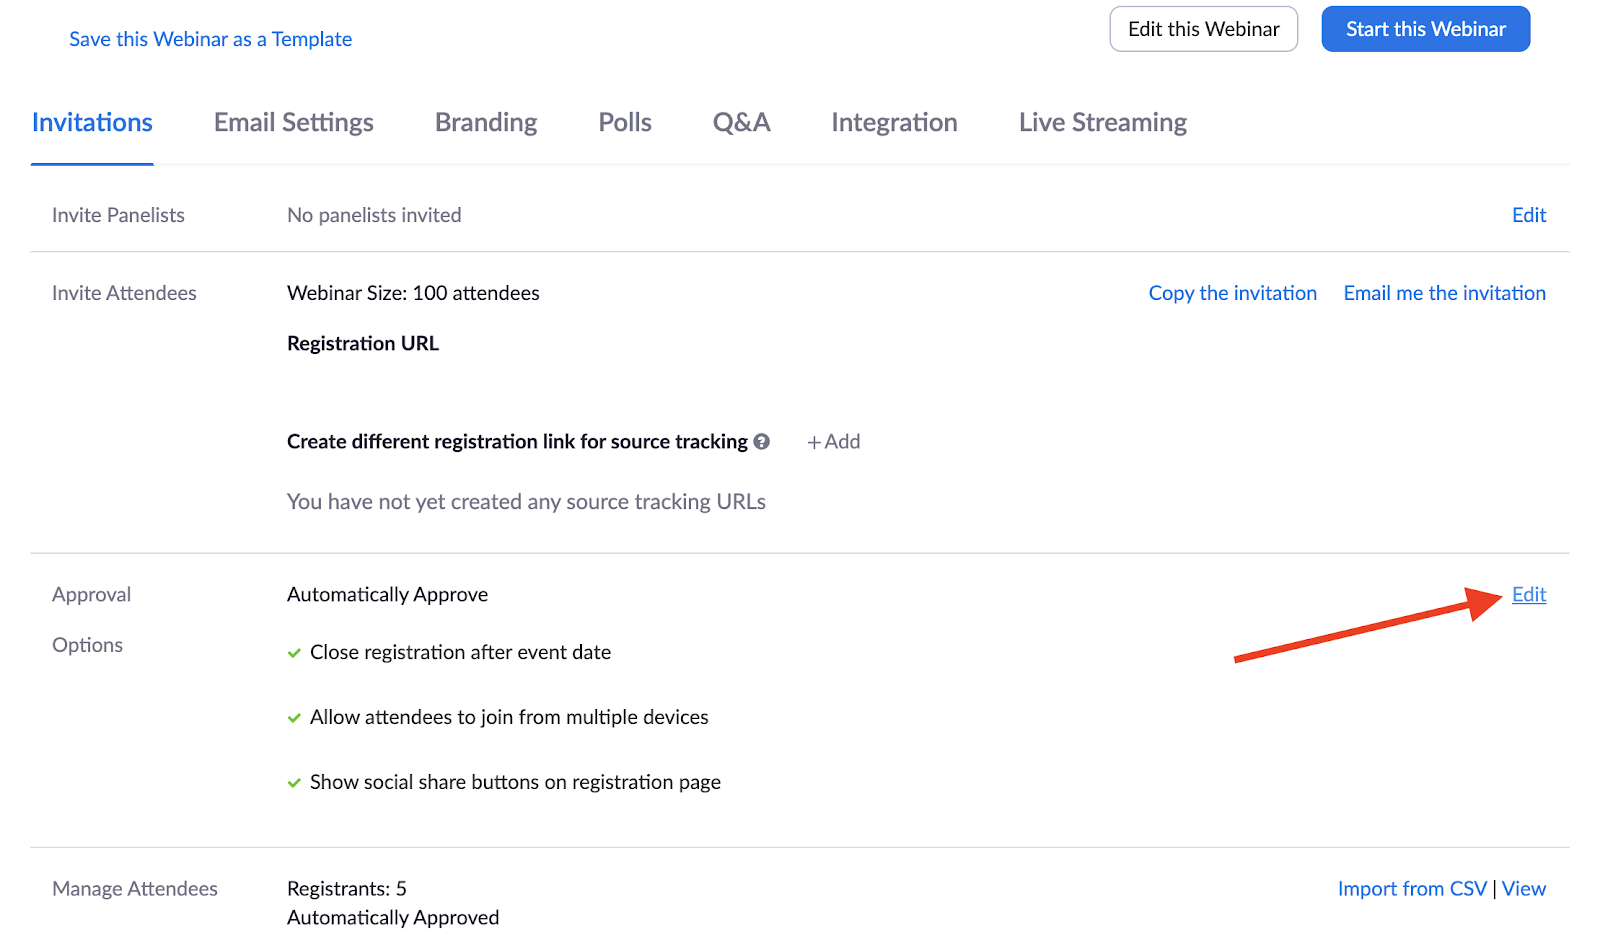Edit the Approval Options settings
Screen dimensions: 1600x939
[1528, 595]
